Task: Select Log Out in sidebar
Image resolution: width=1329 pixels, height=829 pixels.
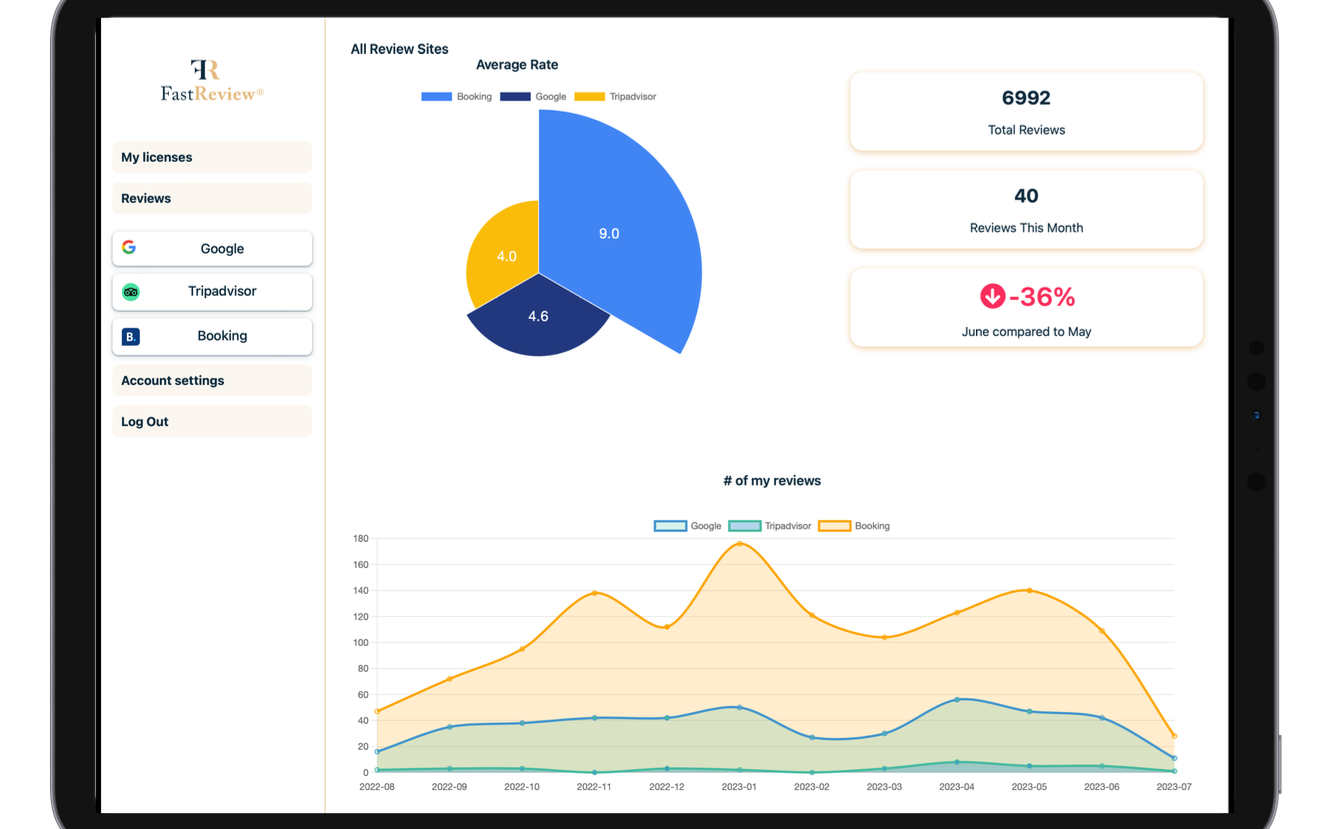Action: point(212,421)
